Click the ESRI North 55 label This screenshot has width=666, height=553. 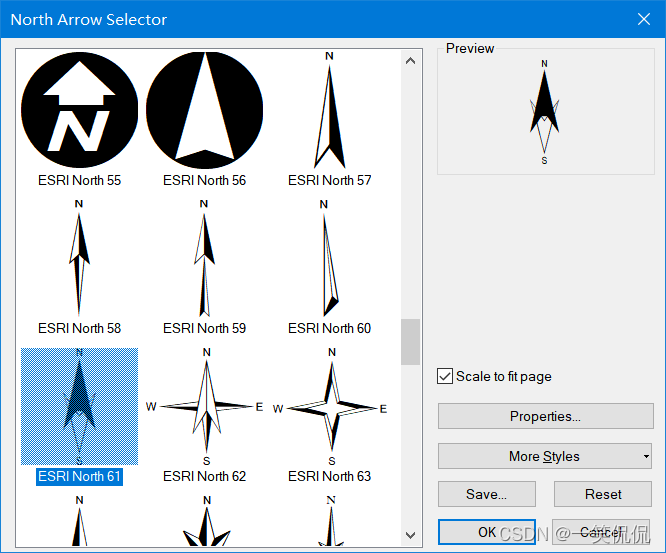tap(79, 180)
